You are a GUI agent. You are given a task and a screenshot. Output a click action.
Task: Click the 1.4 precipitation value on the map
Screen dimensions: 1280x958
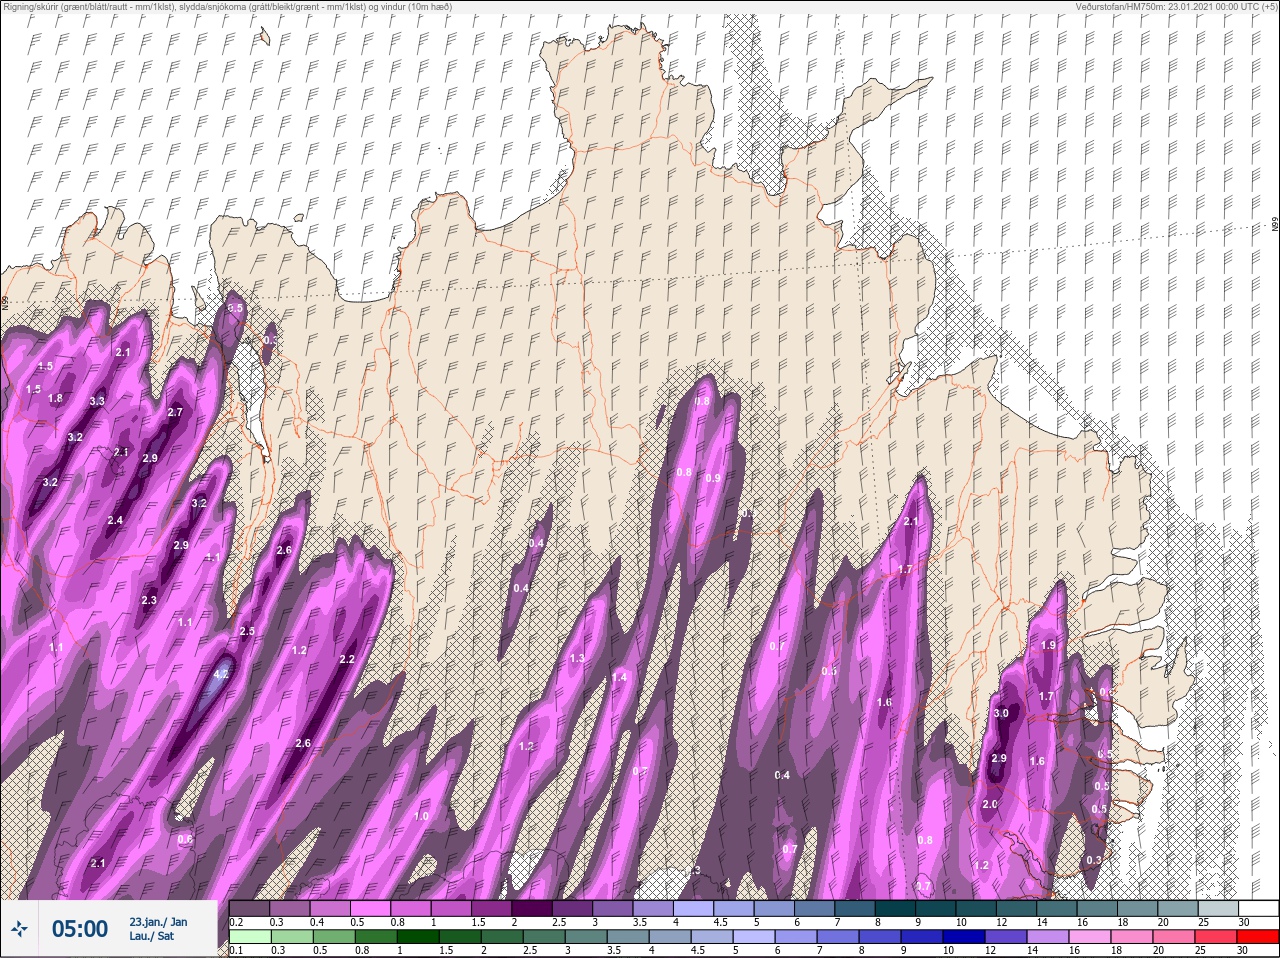pos(619,677)
